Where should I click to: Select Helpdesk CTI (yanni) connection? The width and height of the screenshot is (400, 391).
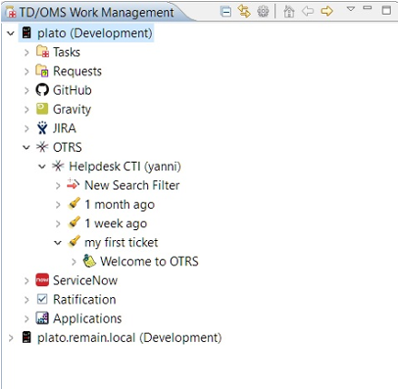point(125,166)
